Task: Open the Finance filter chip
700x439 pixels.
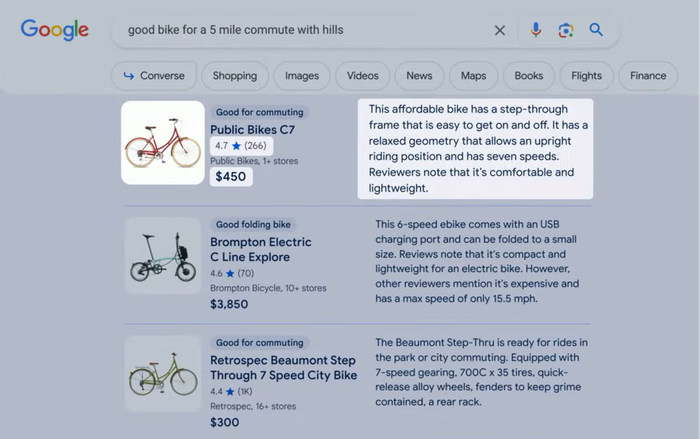Action: (x=648, y=76)
